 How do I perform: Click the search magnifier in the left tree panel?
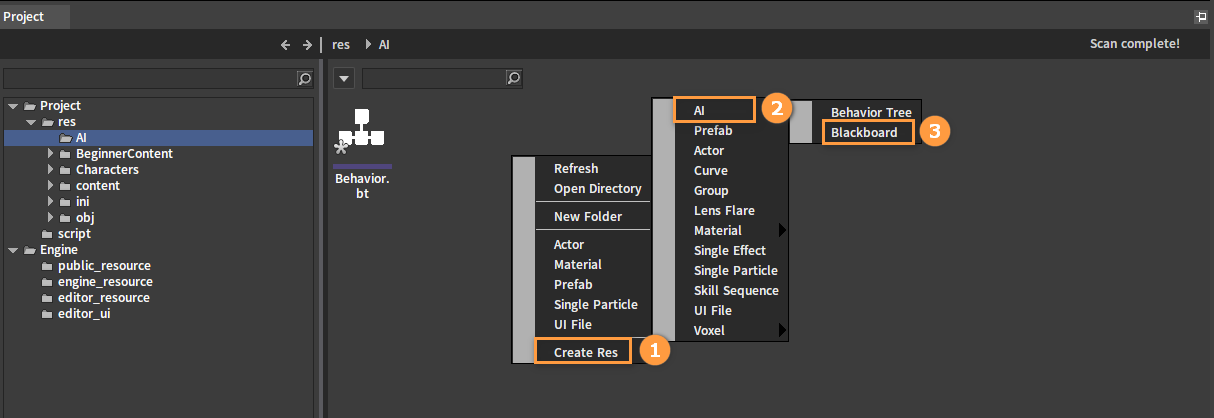point(305,78)
